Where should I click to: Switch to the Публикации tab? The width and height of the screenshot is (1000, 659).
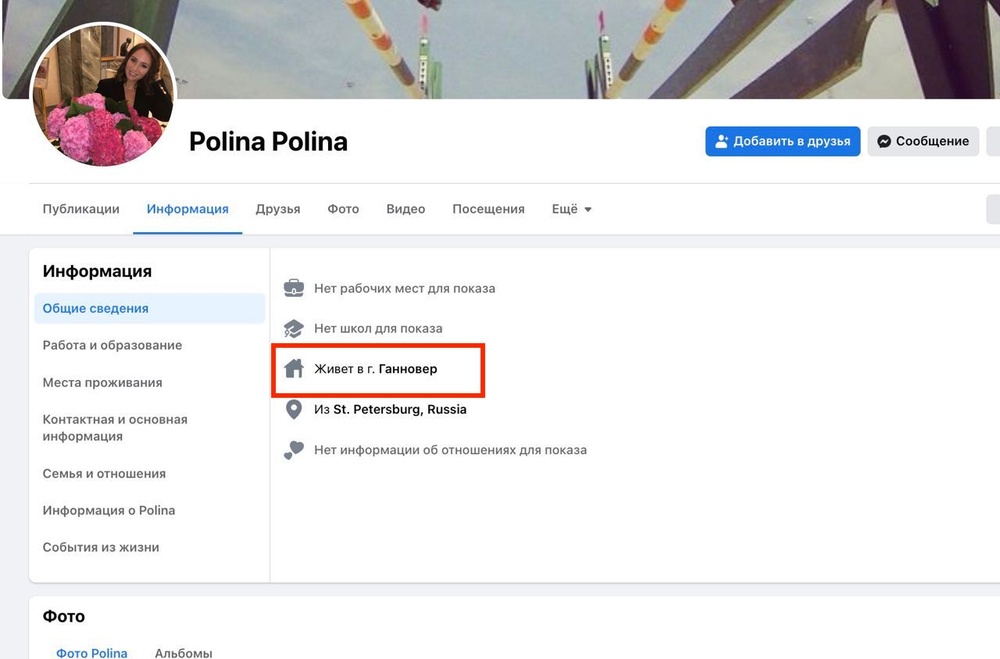pos(81,209)
